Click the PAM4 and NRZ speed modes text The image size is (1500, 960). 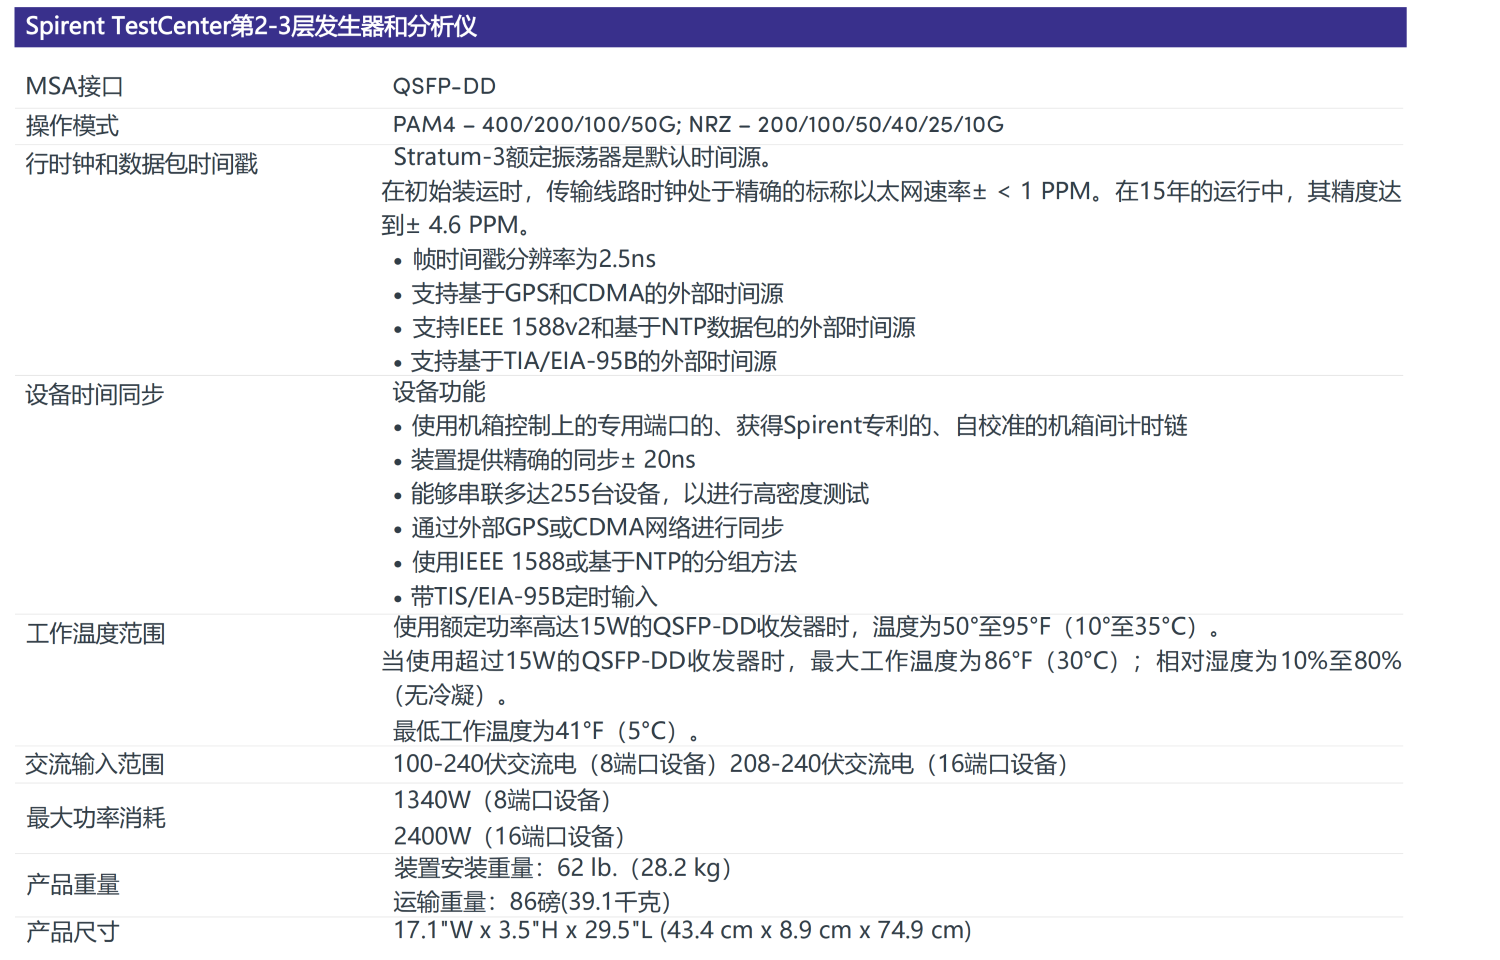click(698, 125)
